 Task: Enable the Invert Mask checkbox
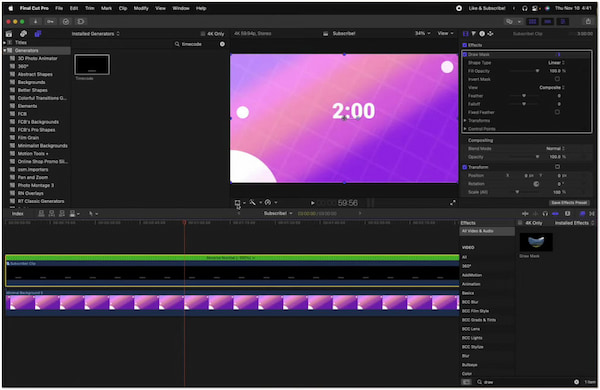click(557, 79)
